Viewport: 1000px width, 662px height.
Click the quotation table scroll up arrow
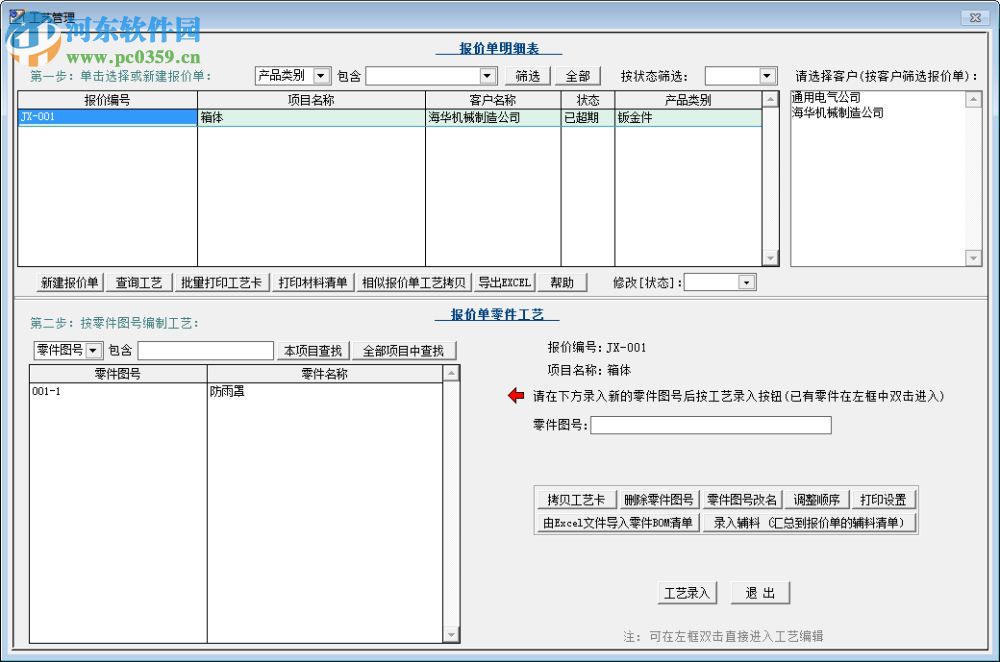[x=770, y=99]
